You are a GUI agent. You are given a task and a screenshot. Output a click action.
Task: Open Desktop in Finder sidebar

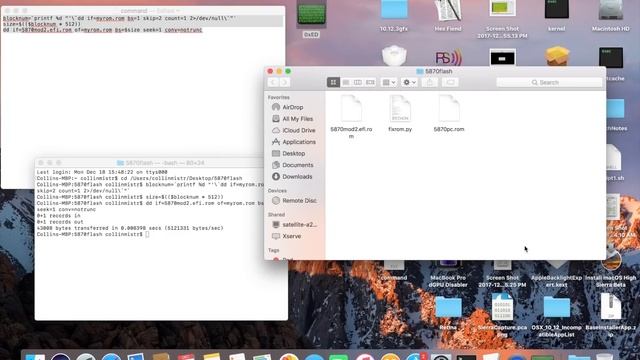click(x=294, y=153)
